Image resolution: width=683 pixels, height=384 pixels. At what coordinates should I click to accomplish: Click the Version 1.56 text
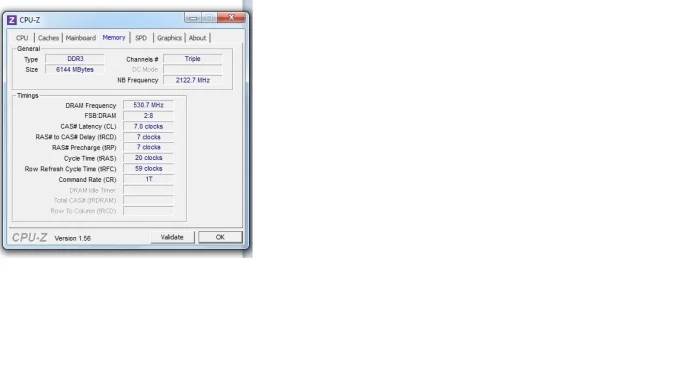click(x=73, y=239)
